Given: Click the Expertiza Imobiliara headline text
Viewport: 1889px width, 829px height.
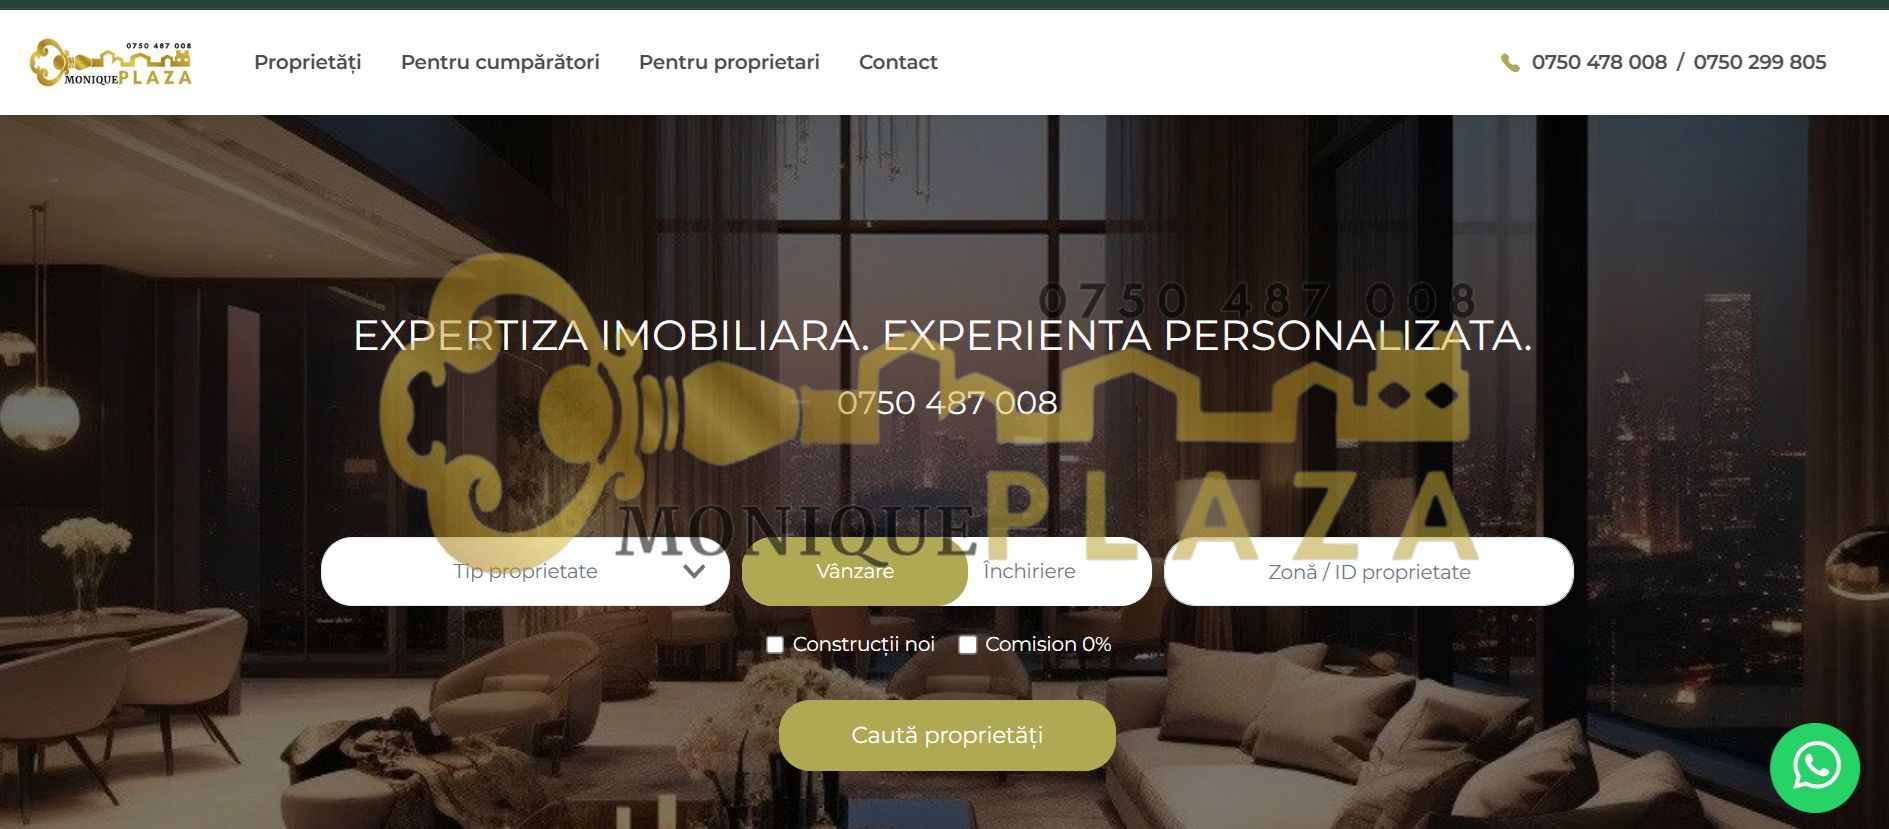Looking at the screenshot, I should tap(943, 336).
